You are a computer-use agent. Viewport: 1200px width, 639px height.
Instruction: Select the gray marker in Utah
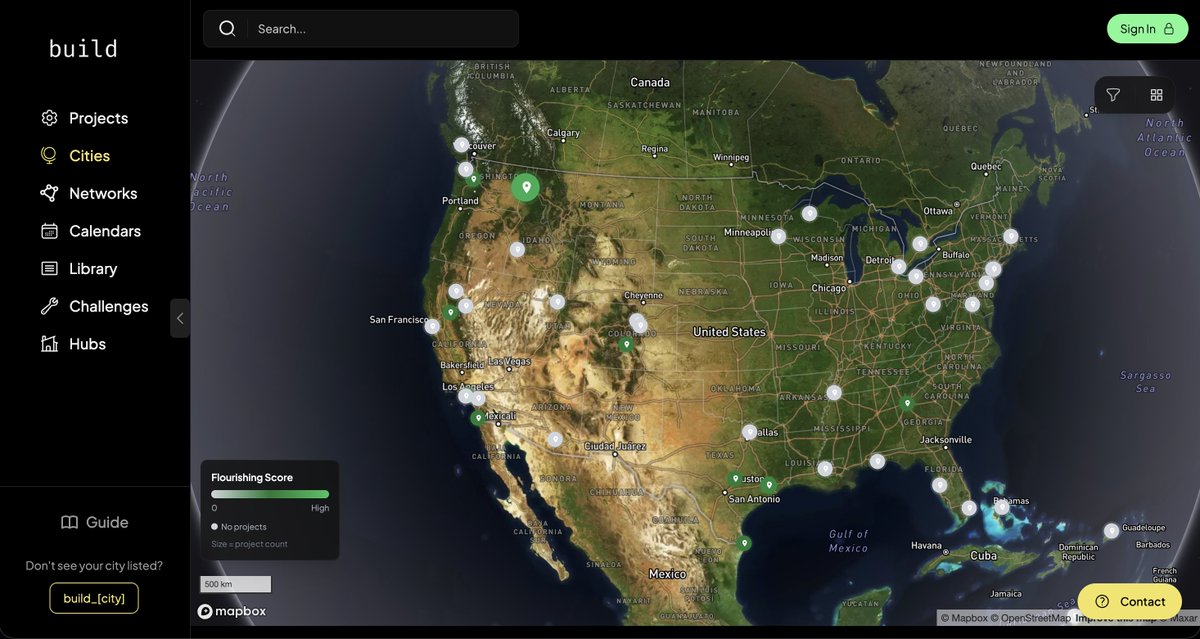tap(557, 302)
